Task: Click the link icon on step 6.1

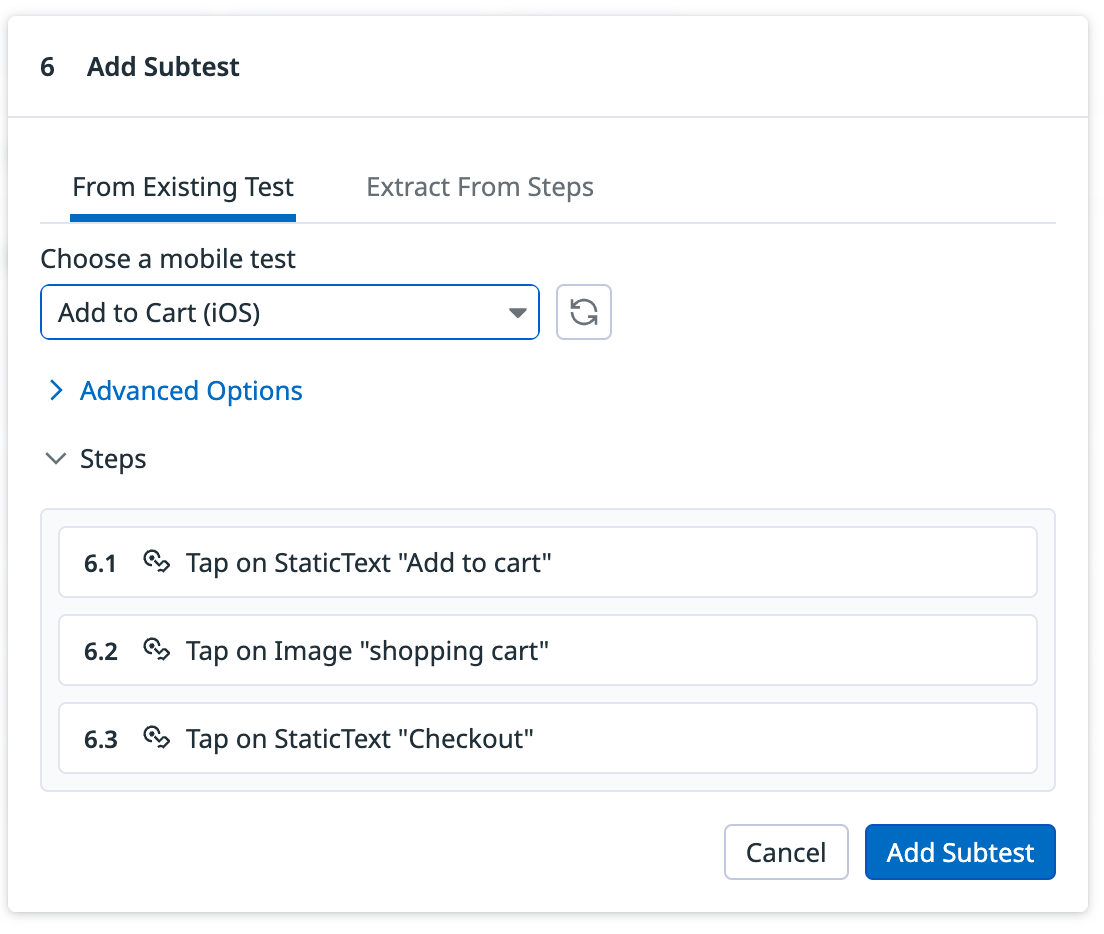Action: point(158,562)
